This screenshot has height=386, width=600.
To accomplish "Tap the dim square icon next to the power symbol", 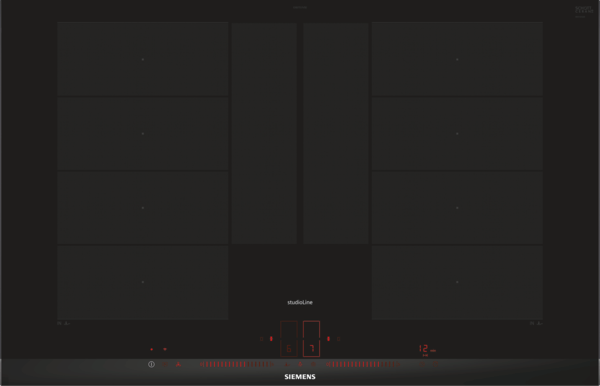I will coord(165,364).
